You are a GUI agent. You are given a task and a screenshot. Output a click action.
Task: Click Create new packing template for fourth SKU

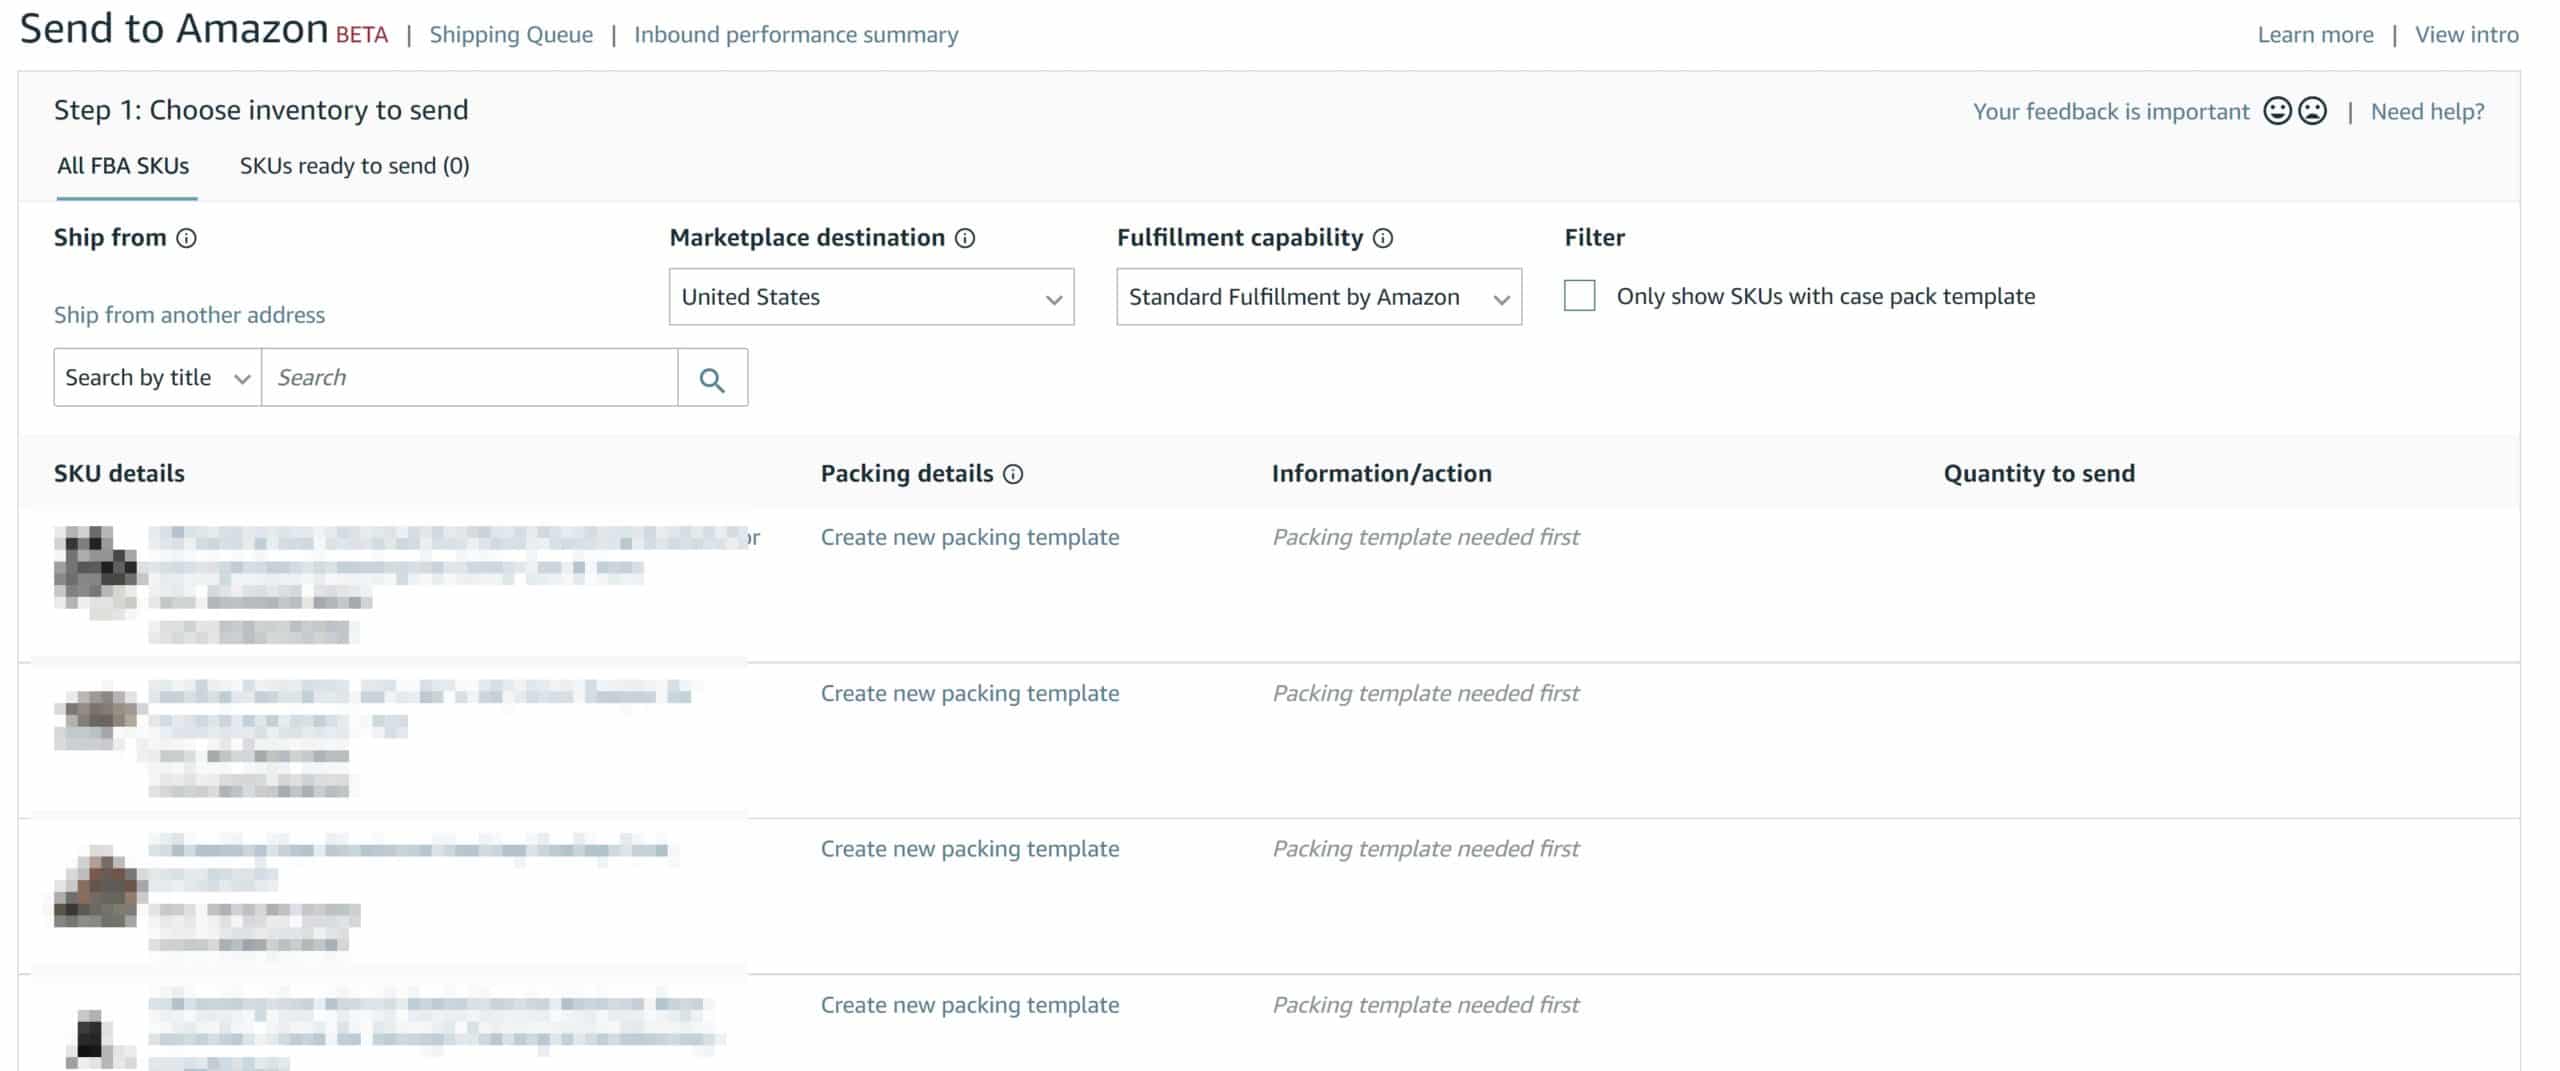[x=970, y=1005]
